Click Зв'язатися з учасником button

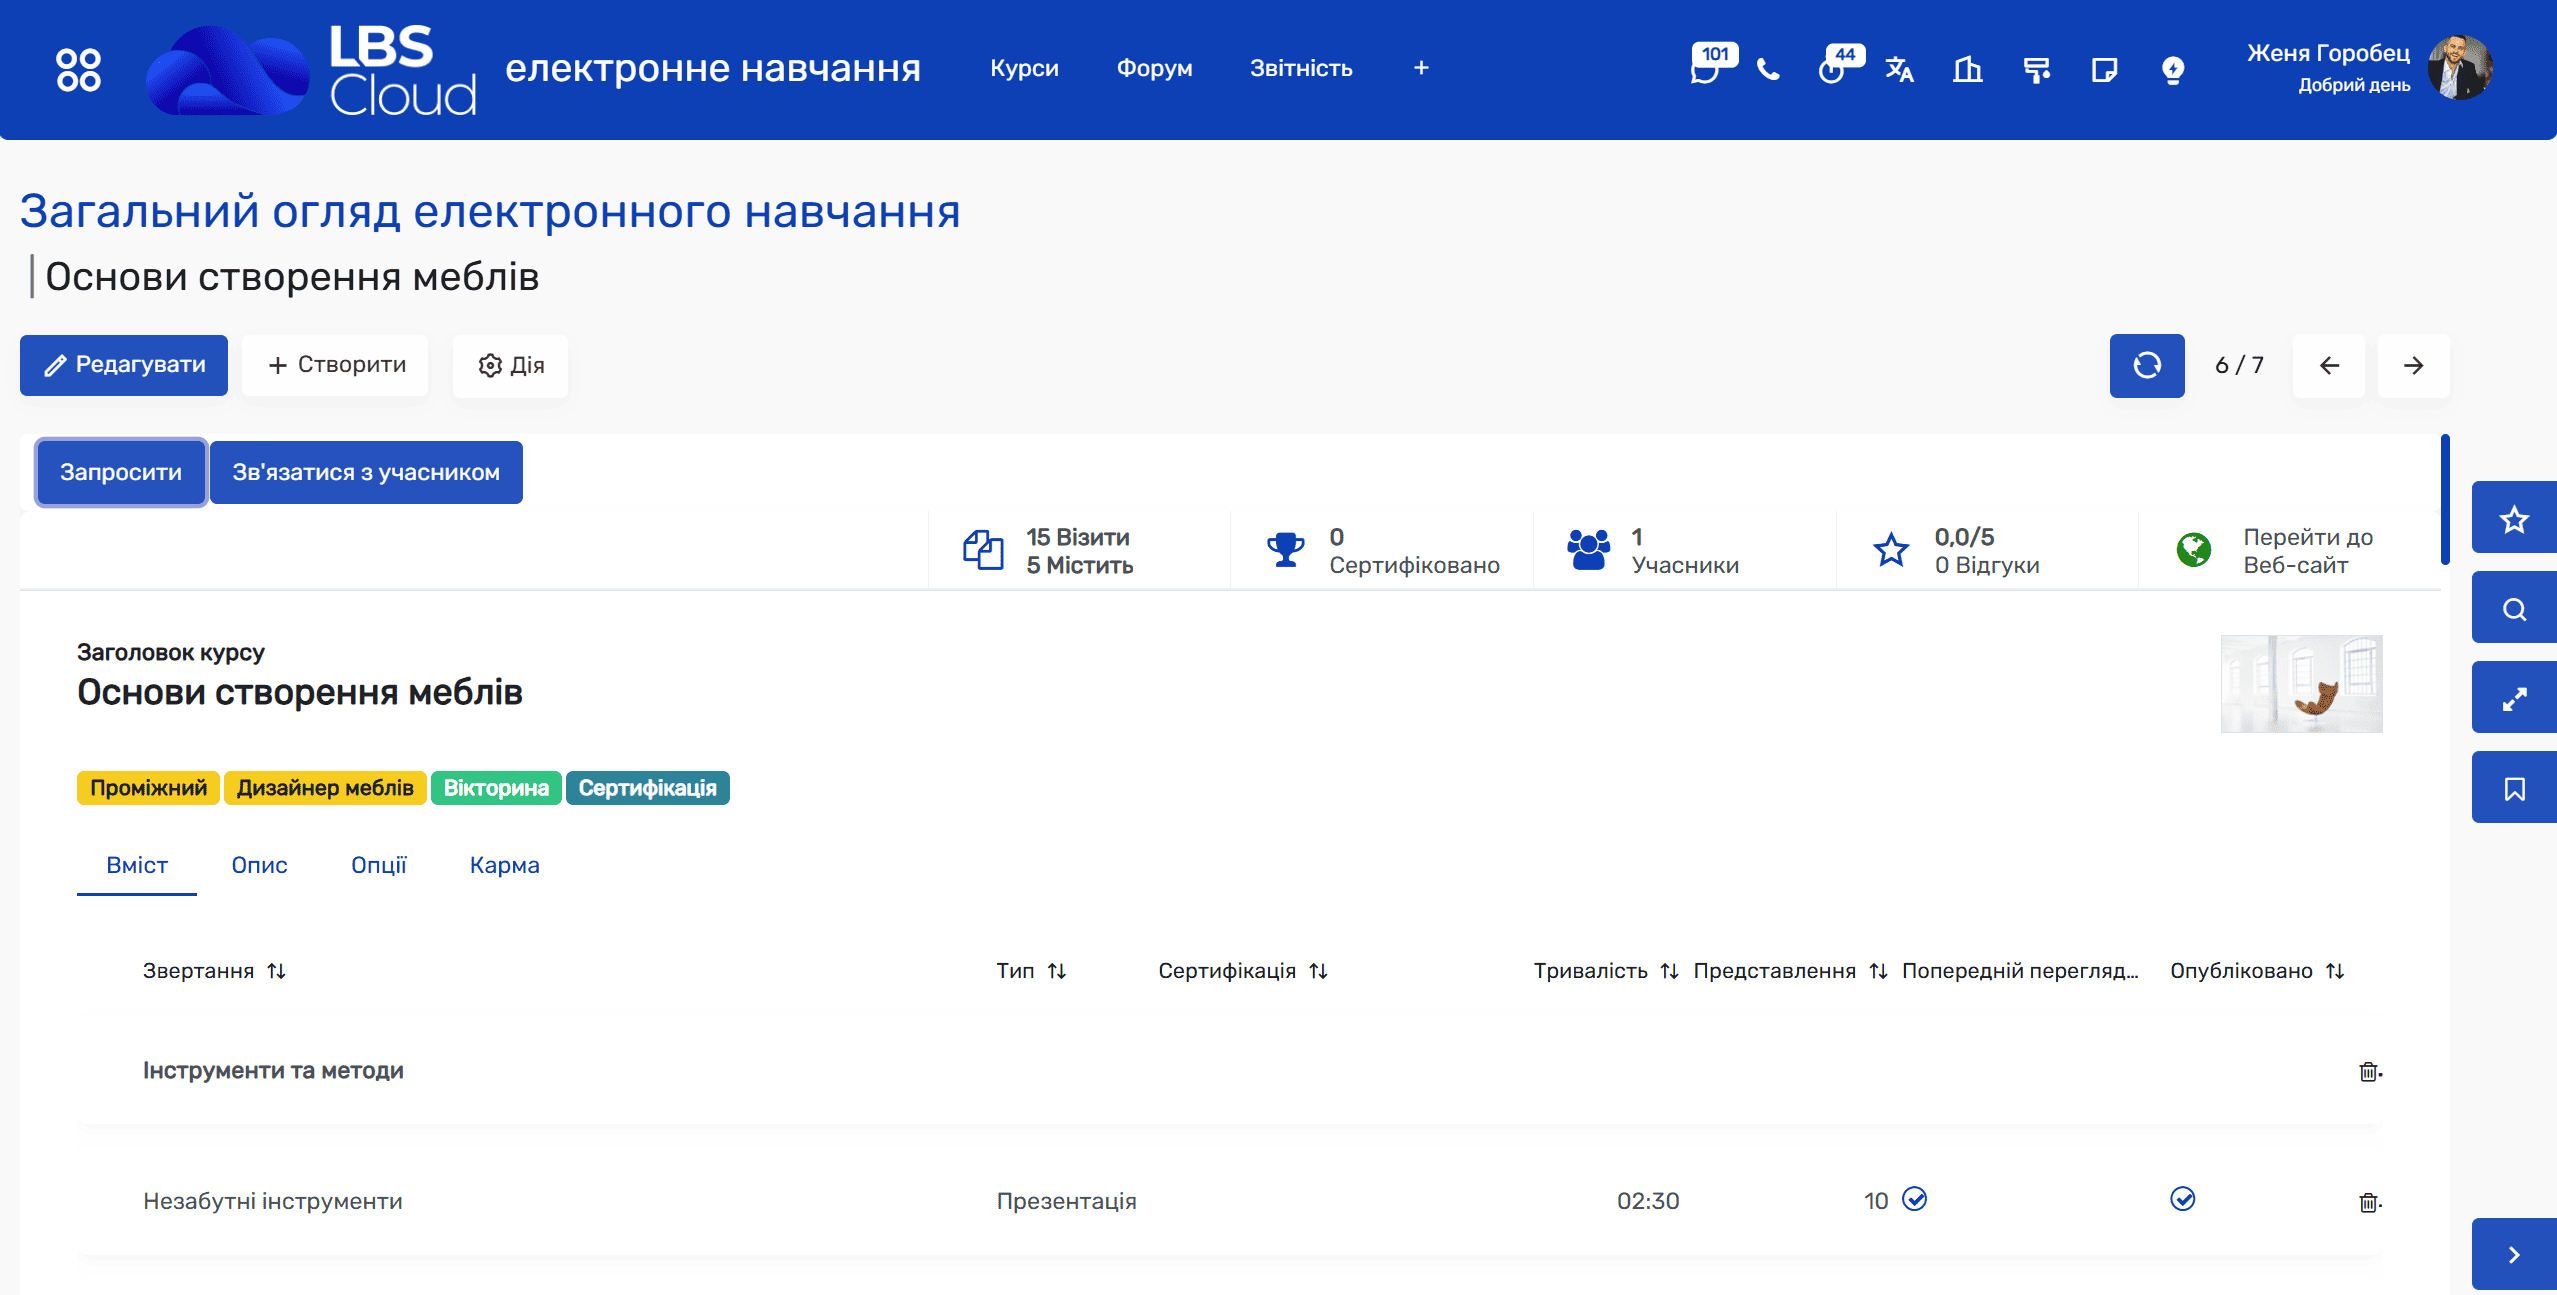coord(366,472)
